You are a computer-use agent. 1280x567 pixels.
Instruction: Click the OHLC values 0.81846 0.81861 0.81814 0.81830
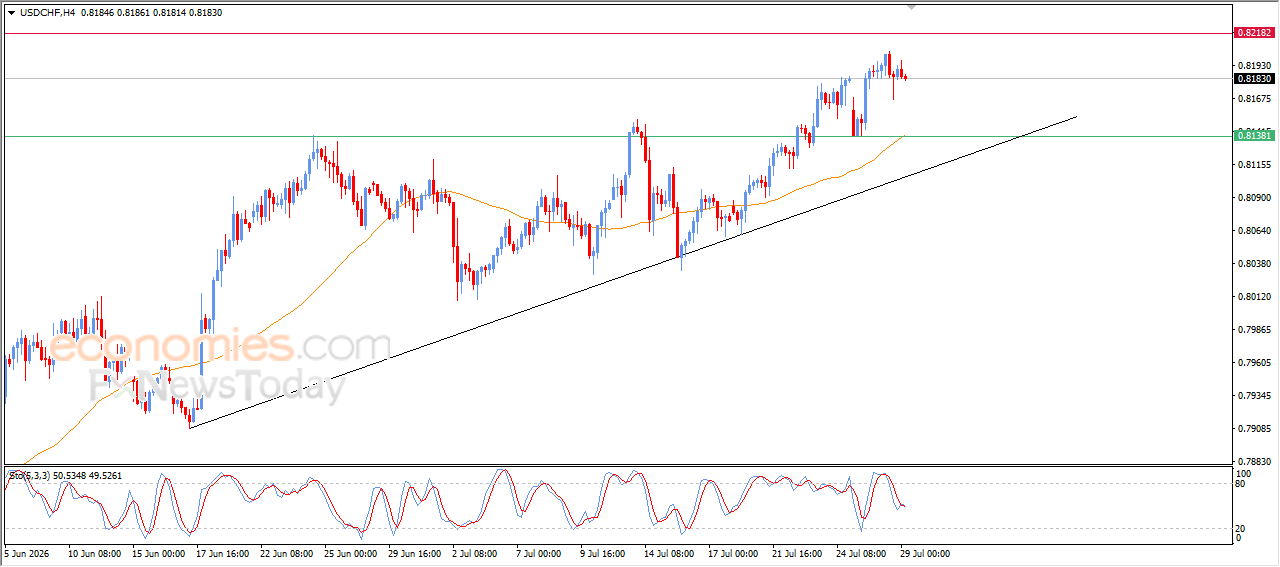click(152, 12)
